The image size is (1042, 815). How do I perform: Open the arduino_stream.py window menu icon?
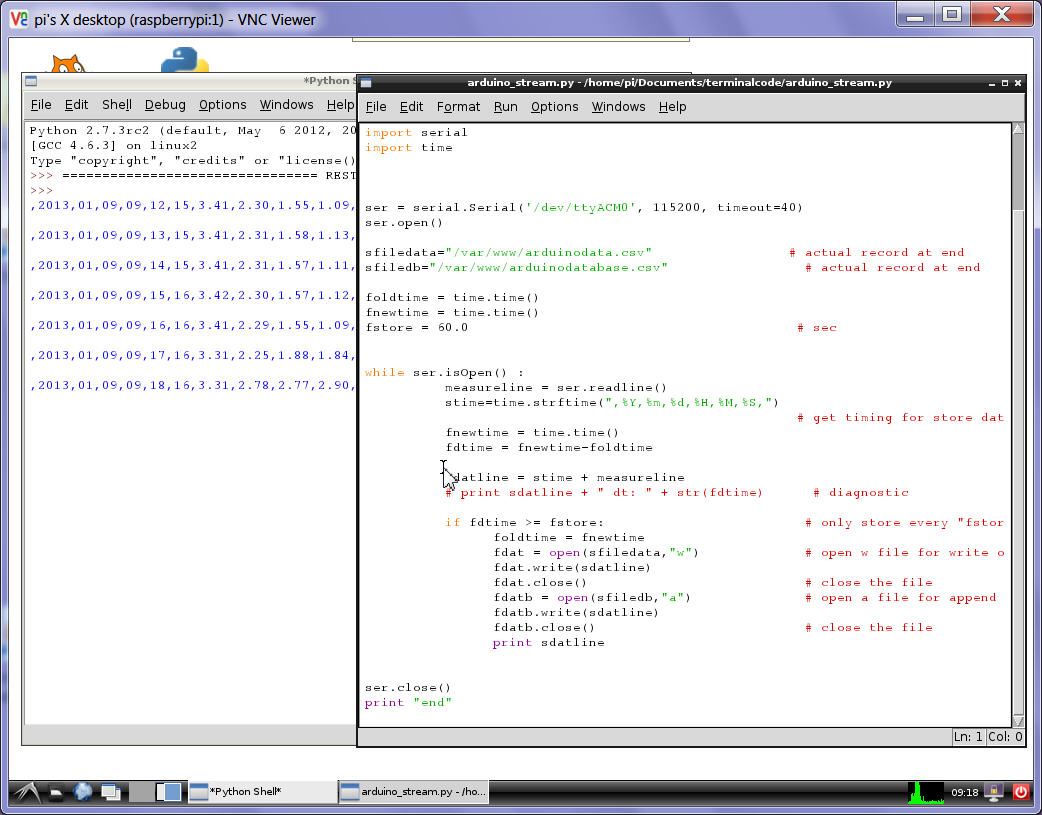(x=367, y=83)
